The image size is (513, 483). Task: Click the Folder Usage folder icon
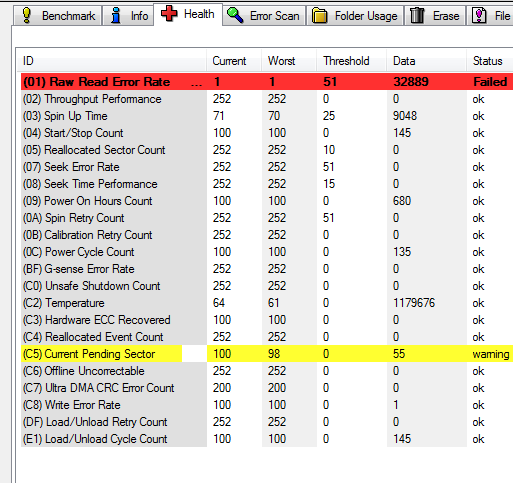(319, 16)
